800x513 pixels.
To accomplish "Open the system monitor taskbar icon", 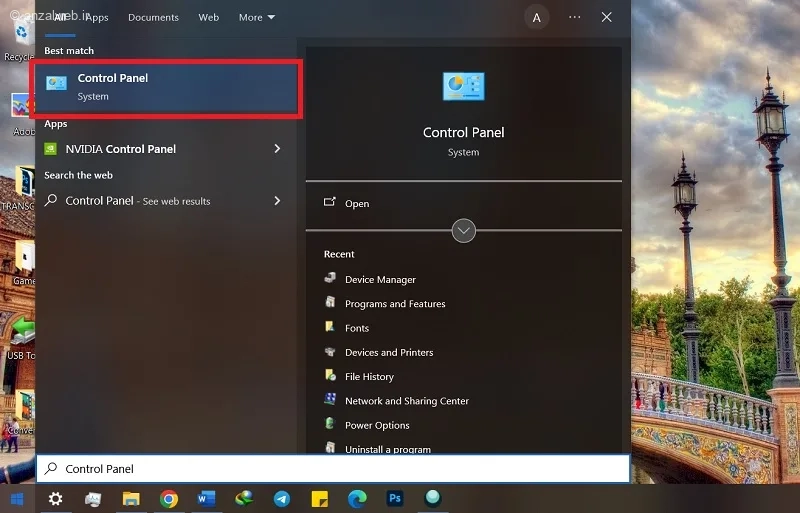I will coord(93,499).
